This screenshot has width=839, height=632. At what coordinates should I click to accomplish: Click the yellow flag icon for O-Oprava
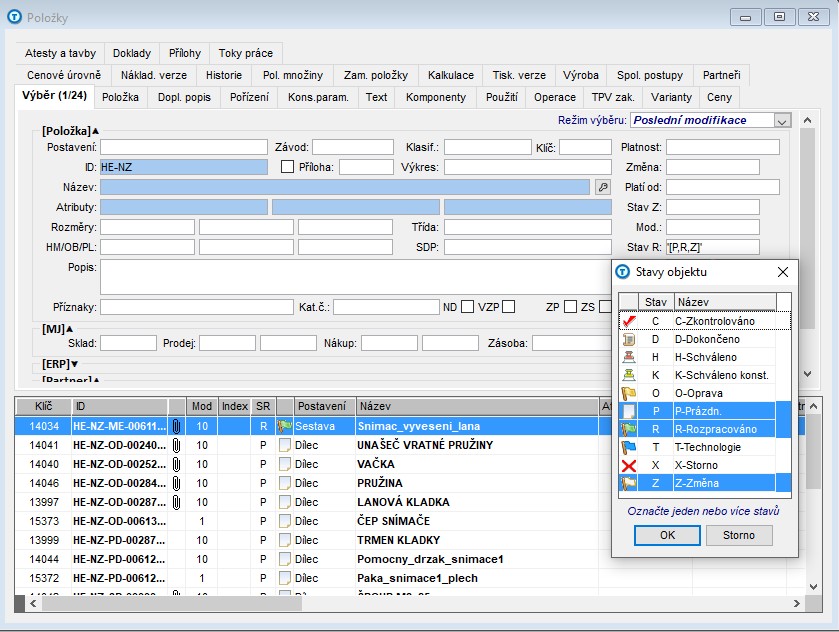click(x=629, y=393)
